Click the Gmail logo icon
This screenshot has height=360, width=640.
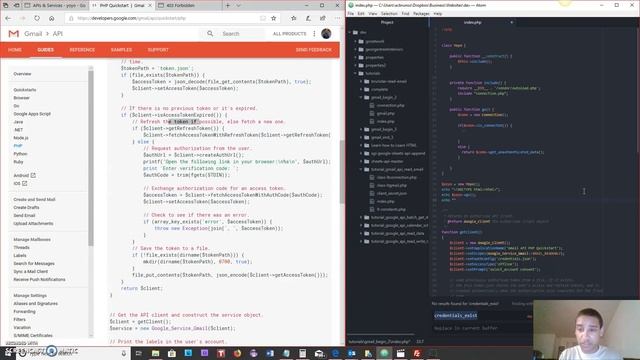[x=13, y=33]
